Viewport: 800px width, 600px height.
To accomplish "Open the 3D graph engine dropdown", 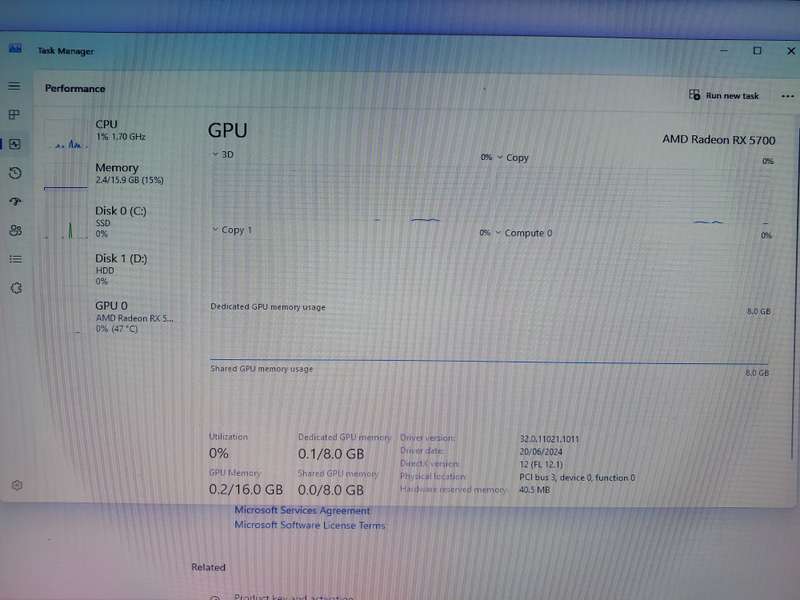I will [223, 155].
